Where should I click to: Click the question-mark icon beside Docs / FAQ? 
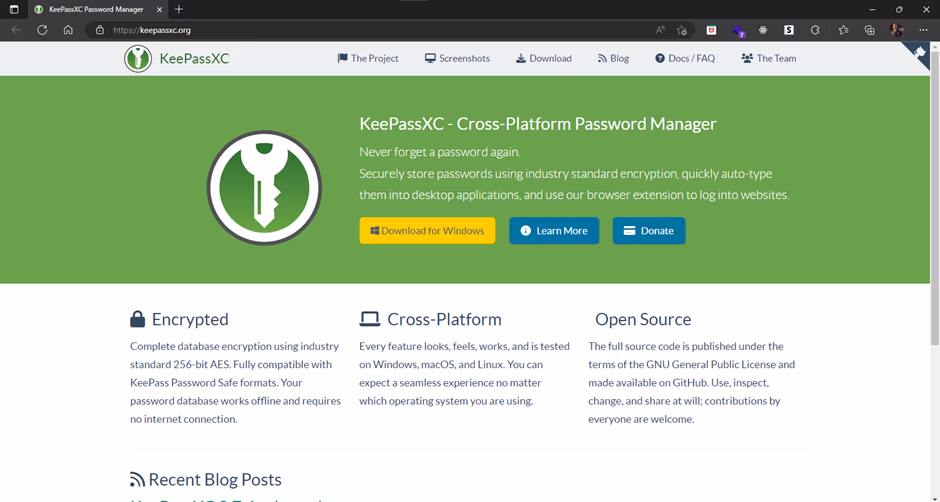660,58
